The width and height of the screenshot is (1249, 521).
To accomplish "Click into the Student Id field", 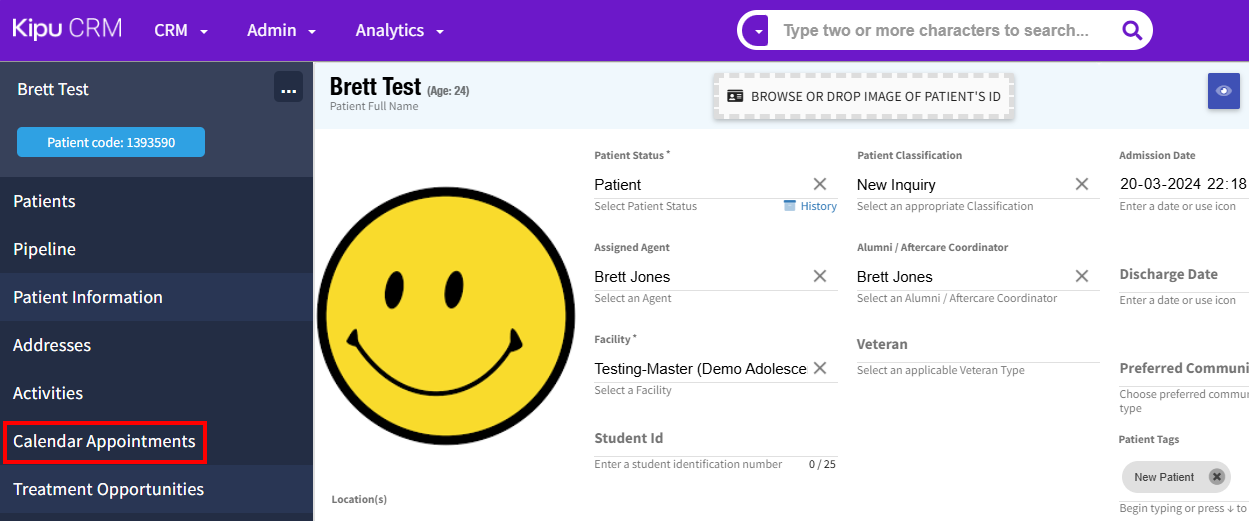I will pos(700,439).
